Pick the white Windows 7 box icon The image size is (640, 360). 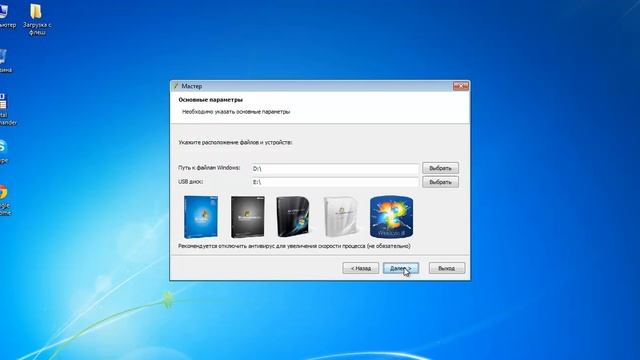(341, 217)
